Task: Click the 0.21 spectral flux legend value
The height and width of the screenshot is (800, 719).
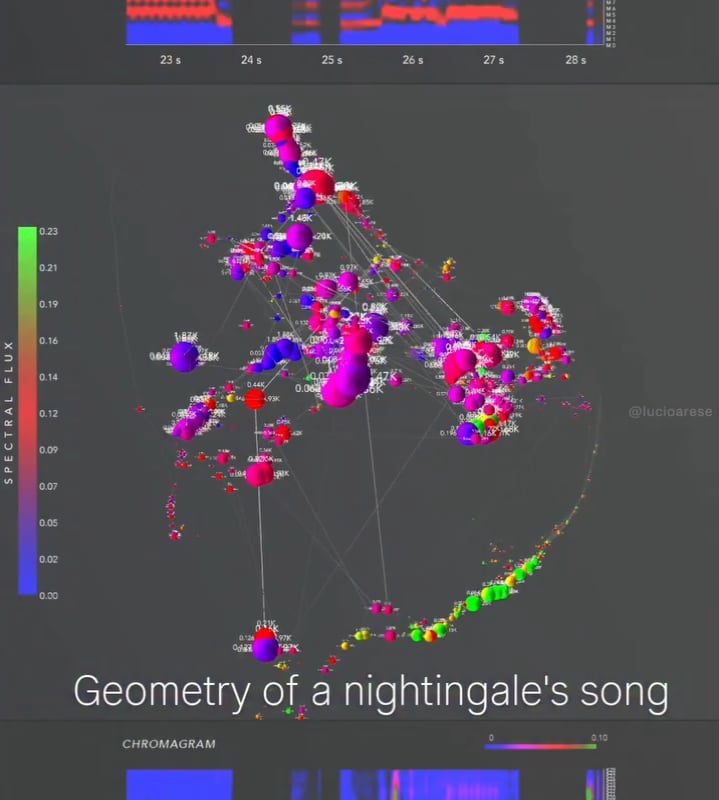Action: [x=48, y=267]
